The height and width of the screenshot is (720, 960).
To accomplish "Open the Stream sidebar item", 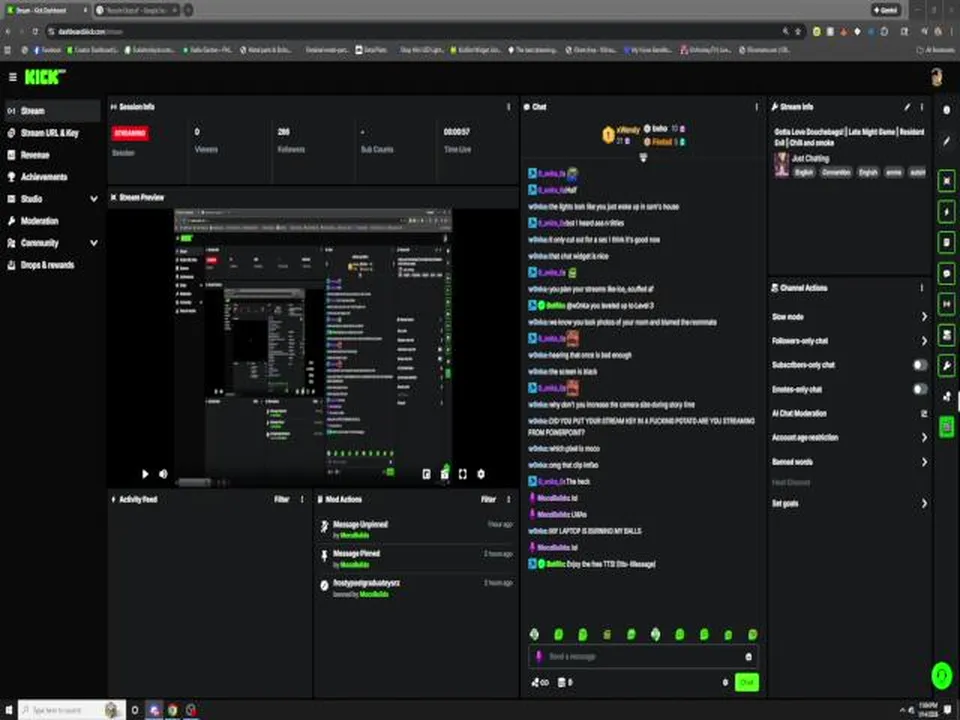I will pos(51,111).
